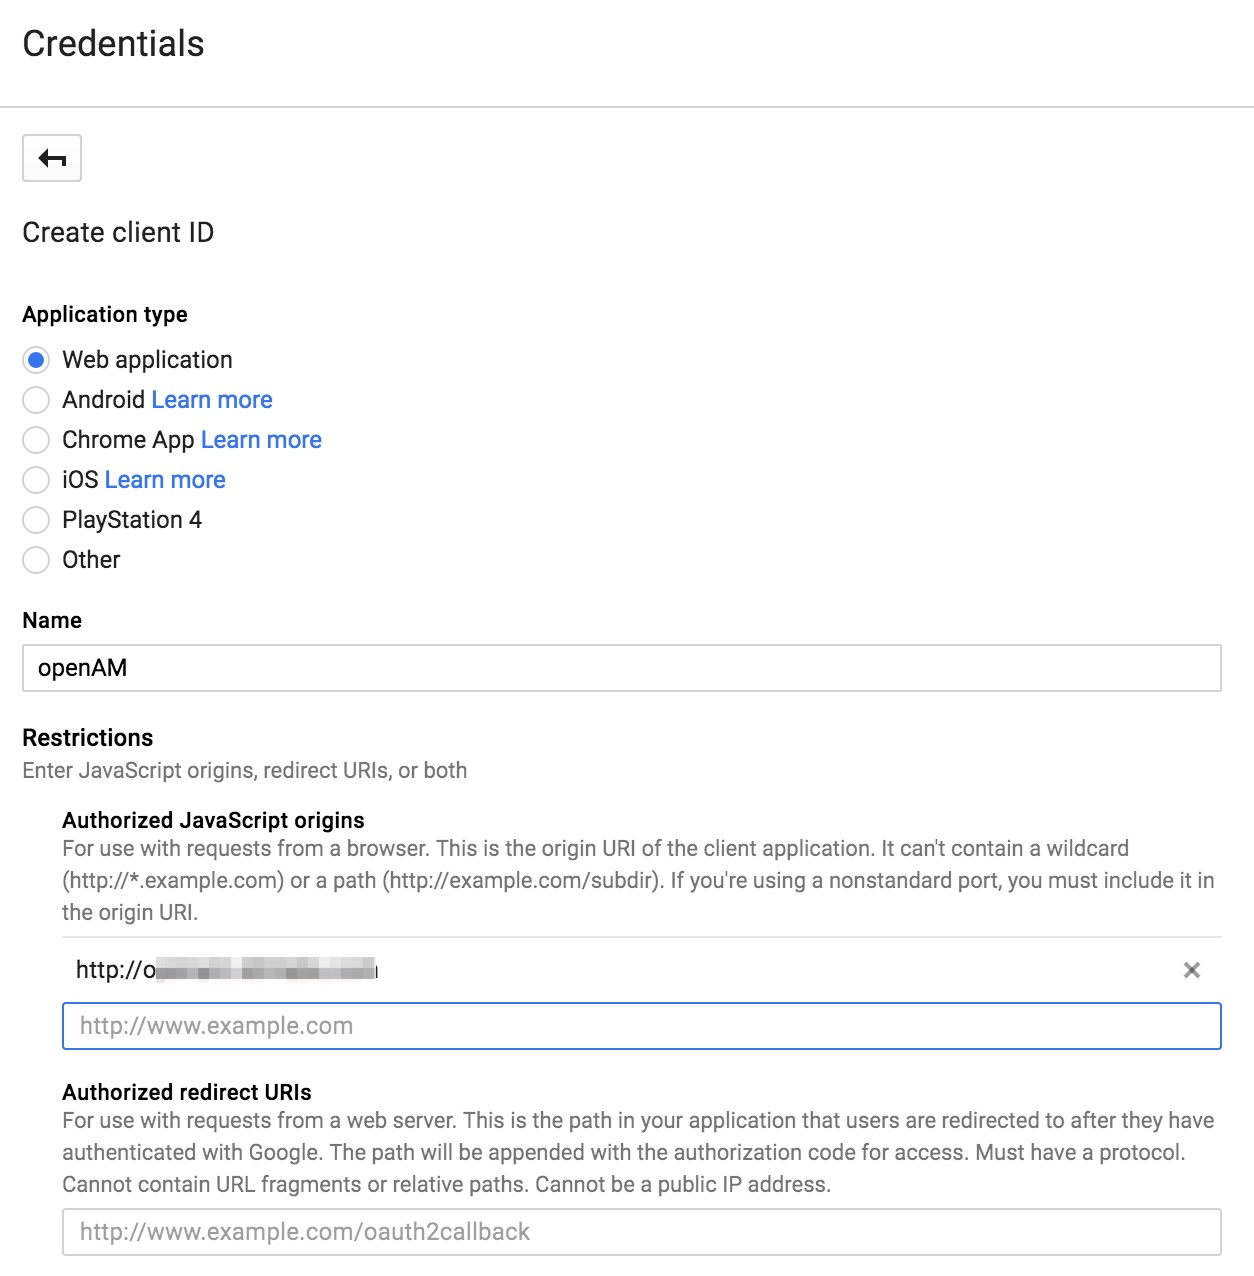Select Chrome App application type

[36, 440]
